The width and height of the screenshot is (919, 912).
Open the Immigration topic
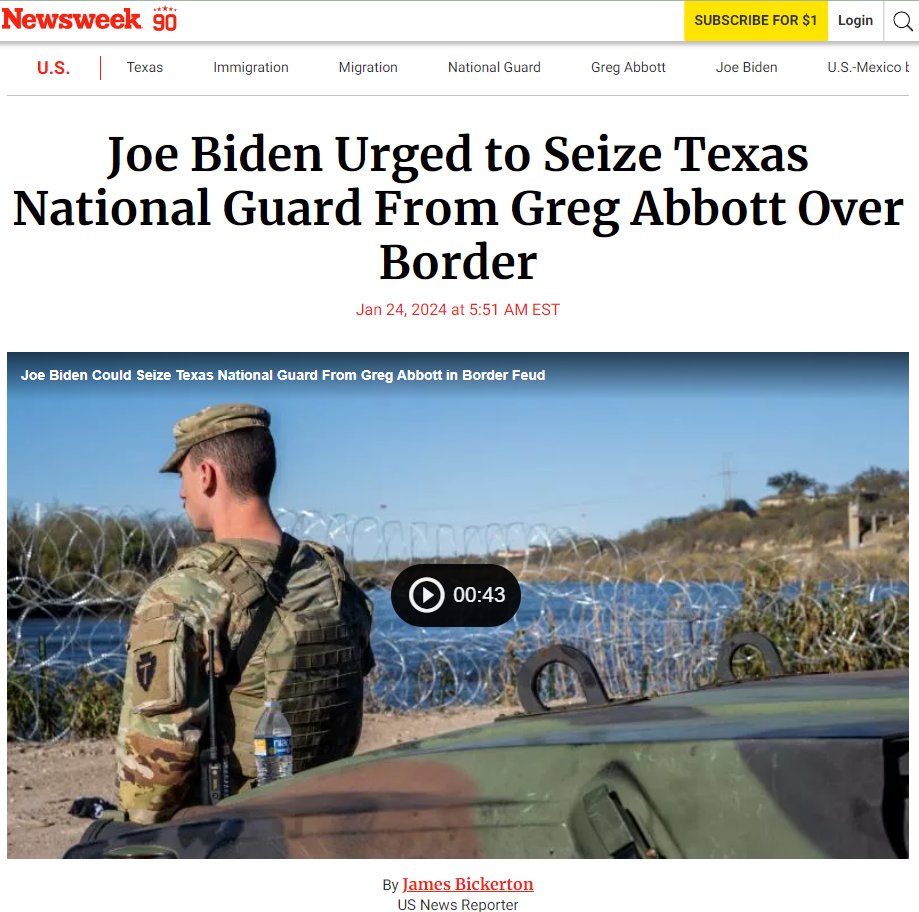(251, 67)
